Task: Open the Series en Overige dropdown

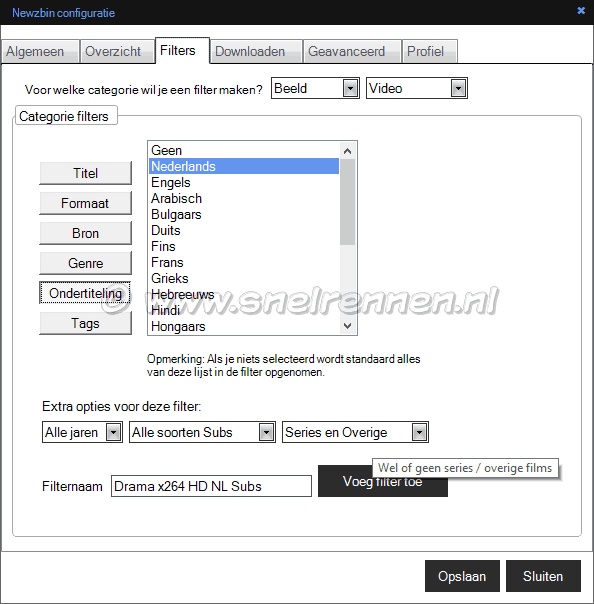Action: [355, 432]
